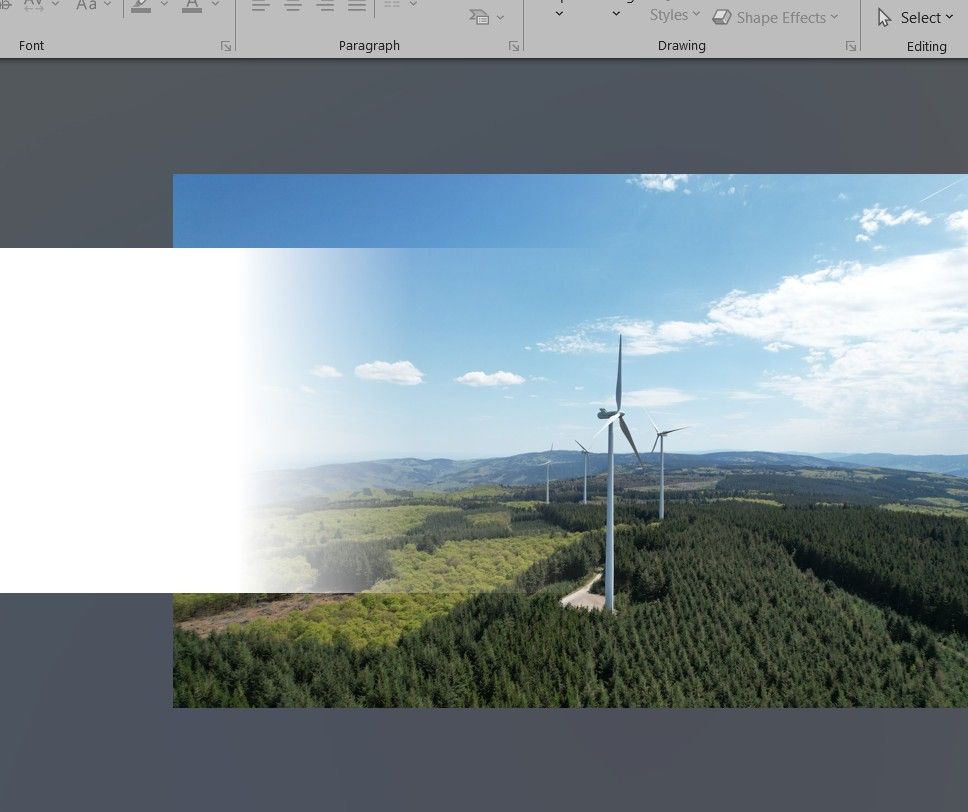Expand the Convert to SmartArt dropdown arrow
Screen dimensions: 968x812
pyautogui.click(x=500, y=17)
